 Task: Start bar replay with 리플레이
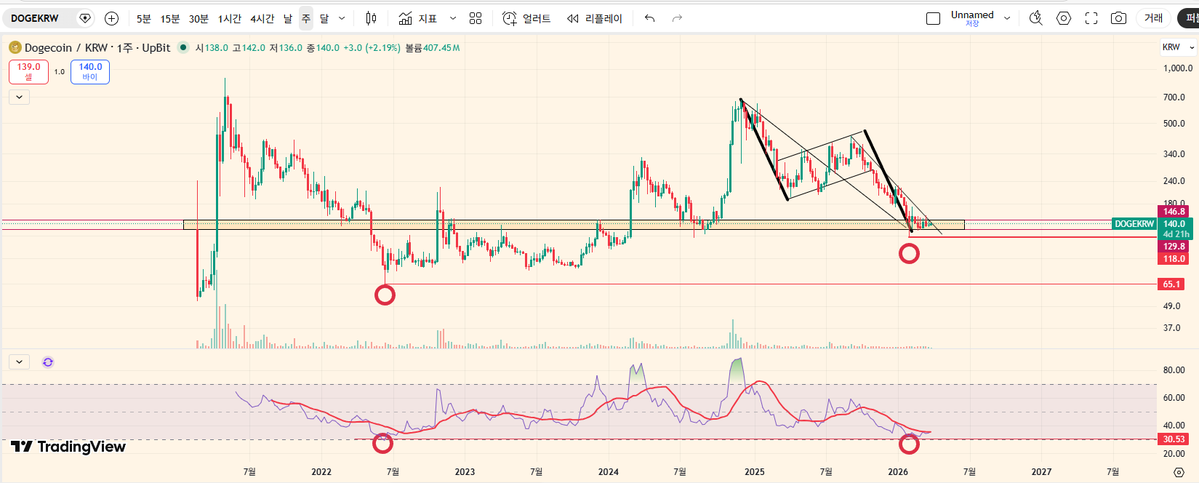tap(595, 18)
